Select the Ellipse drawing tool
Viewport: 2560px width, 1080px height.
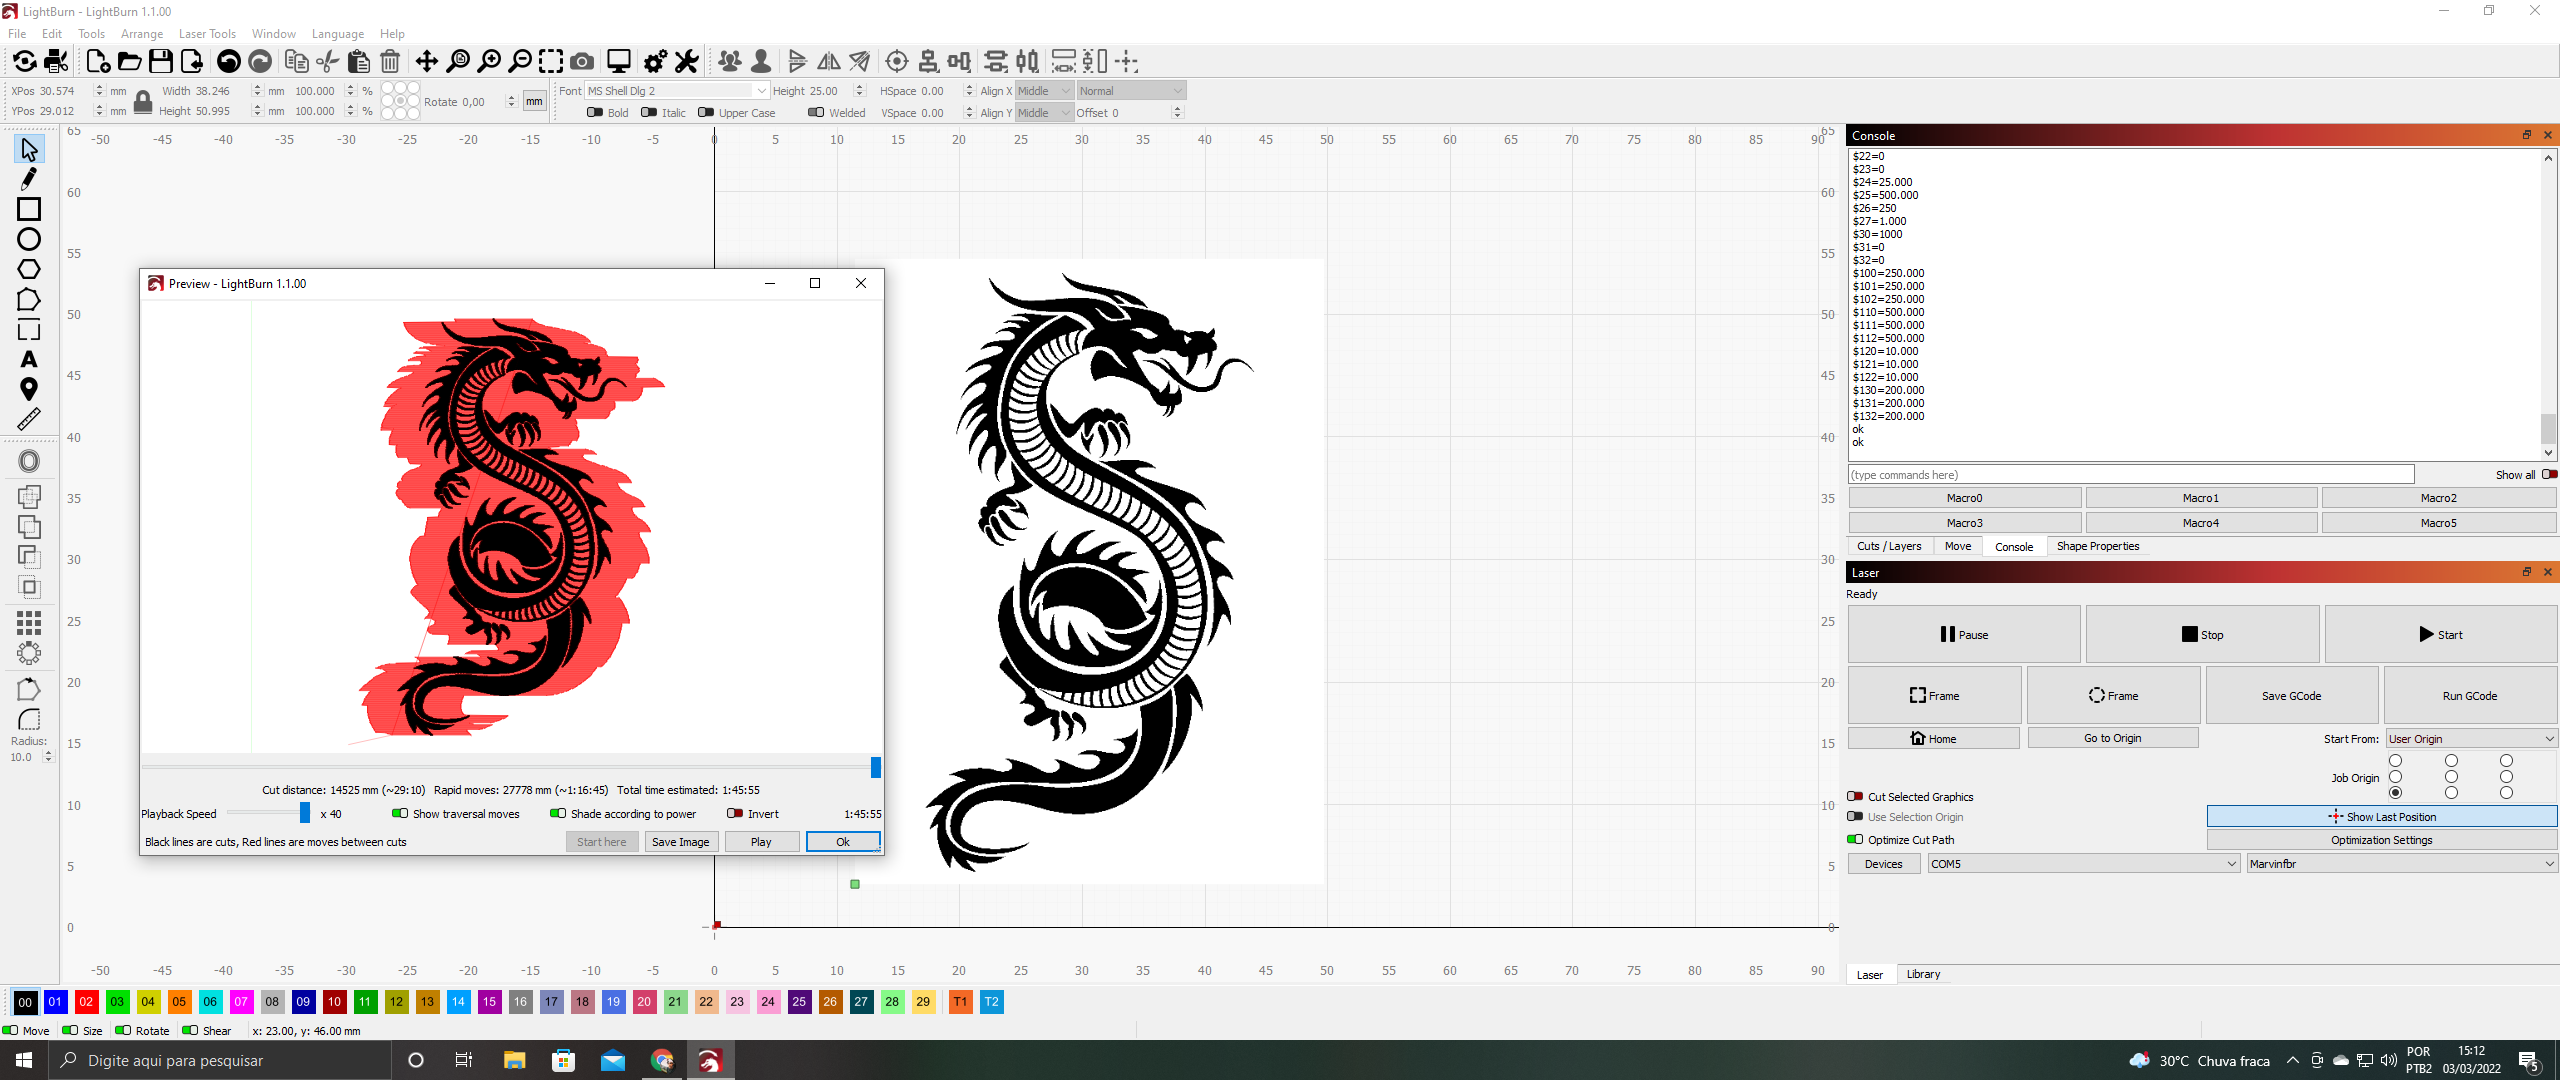pyautogui.click(x=28, y=239)
